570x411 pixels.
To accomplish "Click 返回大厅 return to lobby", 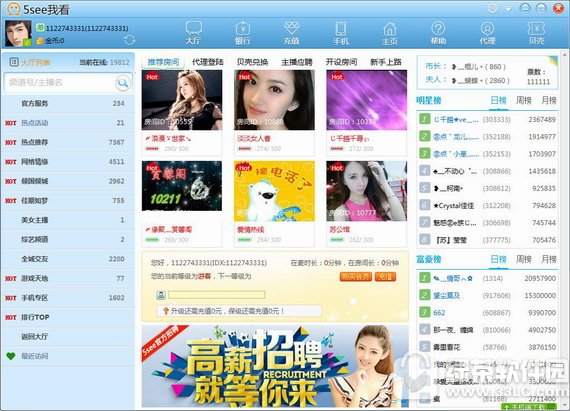I will pyautogui.click(x=68, y=337).
